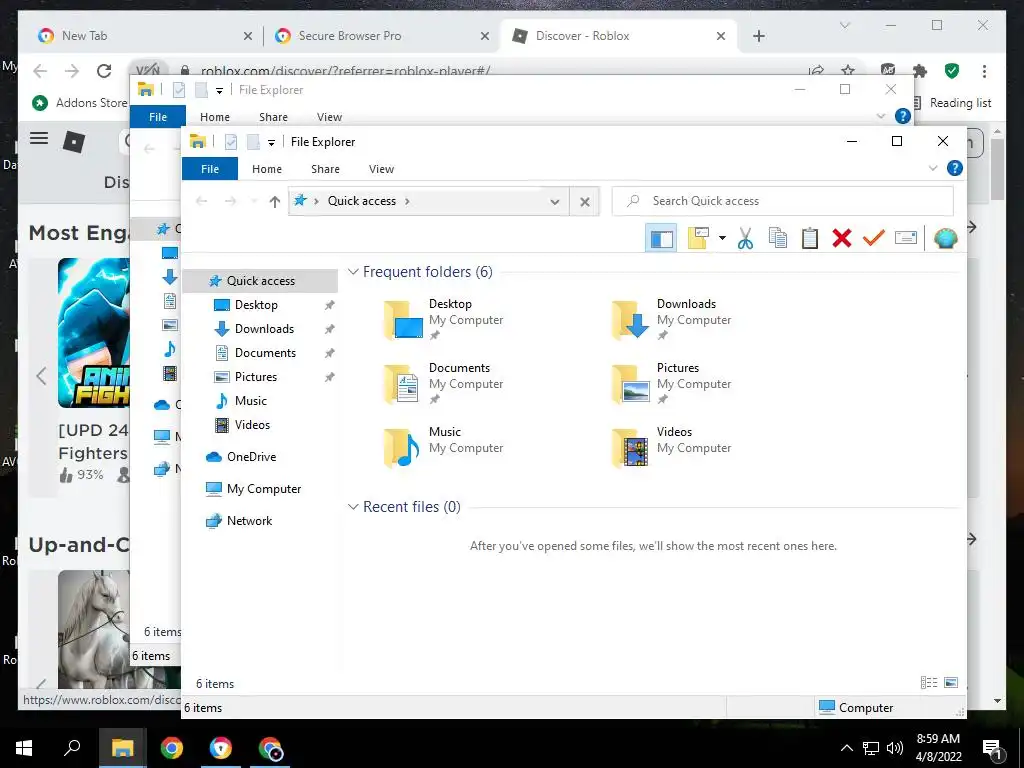
Task: Click the Email envelope icon
Action: click(906, 238)
